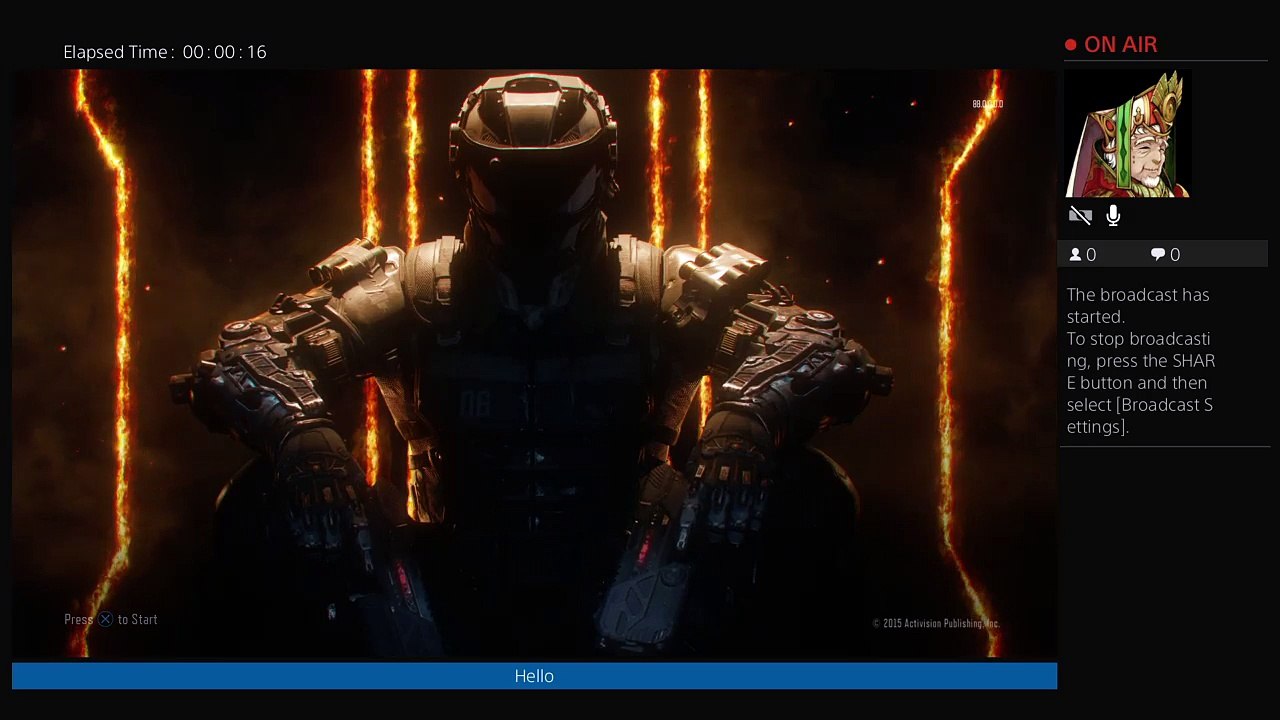This screenshot has height=720, width=1280.
Task: Click the disabled camera icon
Action: (x=1080, y=216)
